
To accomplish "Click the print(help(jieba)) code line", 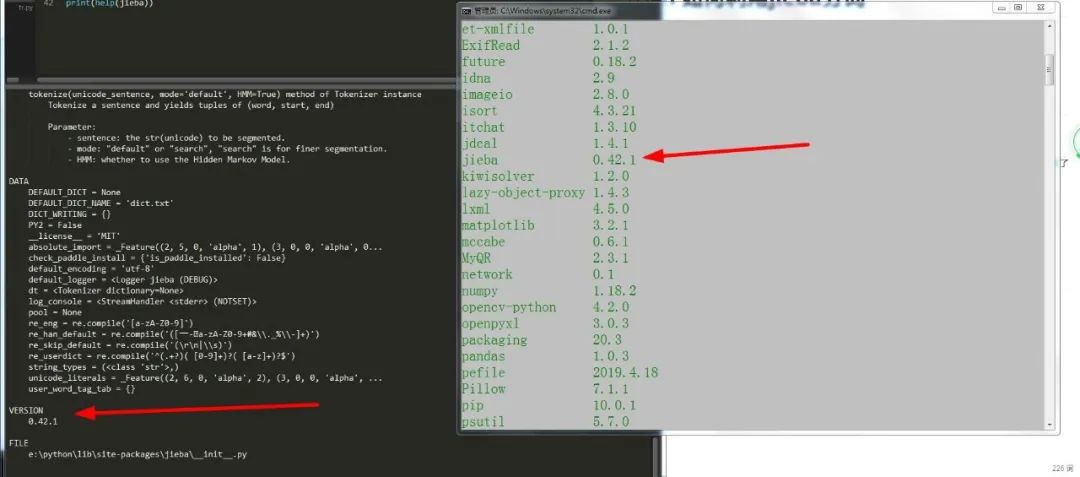I will point(112,3).
